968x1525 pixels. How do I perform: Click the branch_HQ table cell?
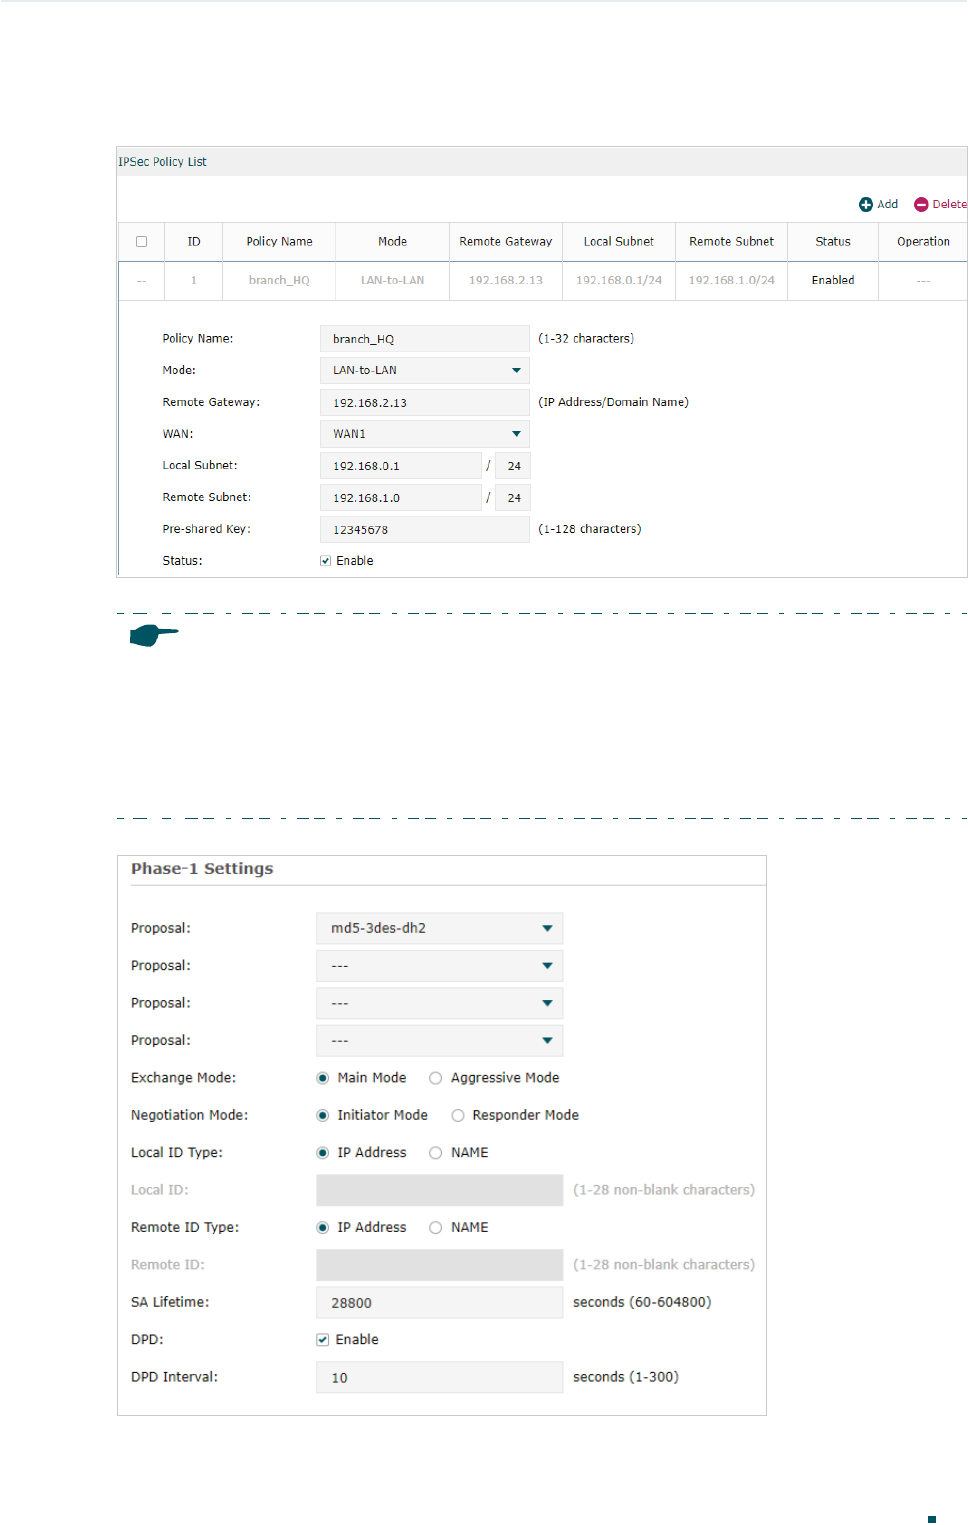(x=279, y=281)
